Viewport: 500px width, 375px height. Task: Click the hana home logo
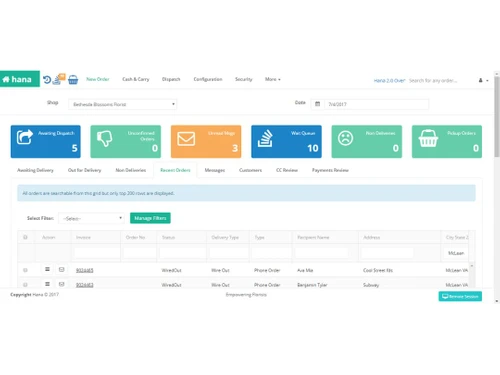click(x=20, y=79)
